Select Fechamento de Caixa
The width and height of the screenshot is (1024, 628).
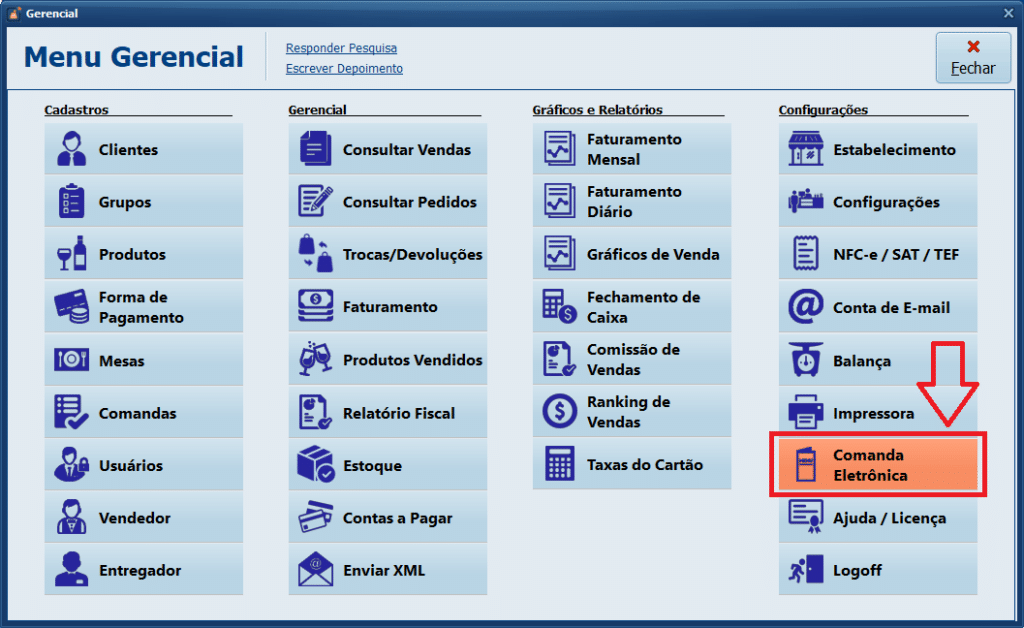pos(631,307)
